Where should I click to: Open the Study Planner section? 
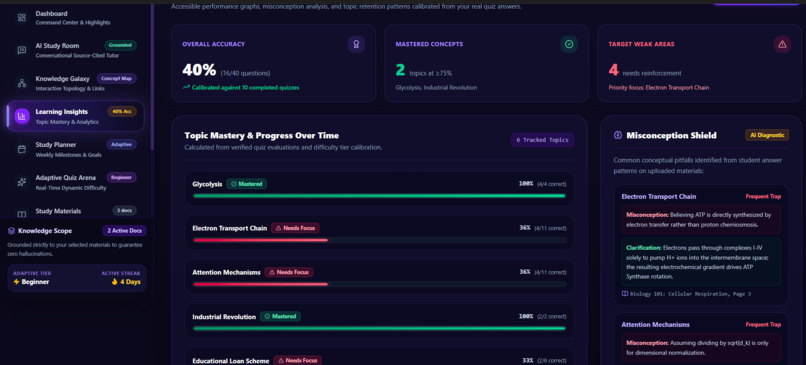[x=76, y=149]
